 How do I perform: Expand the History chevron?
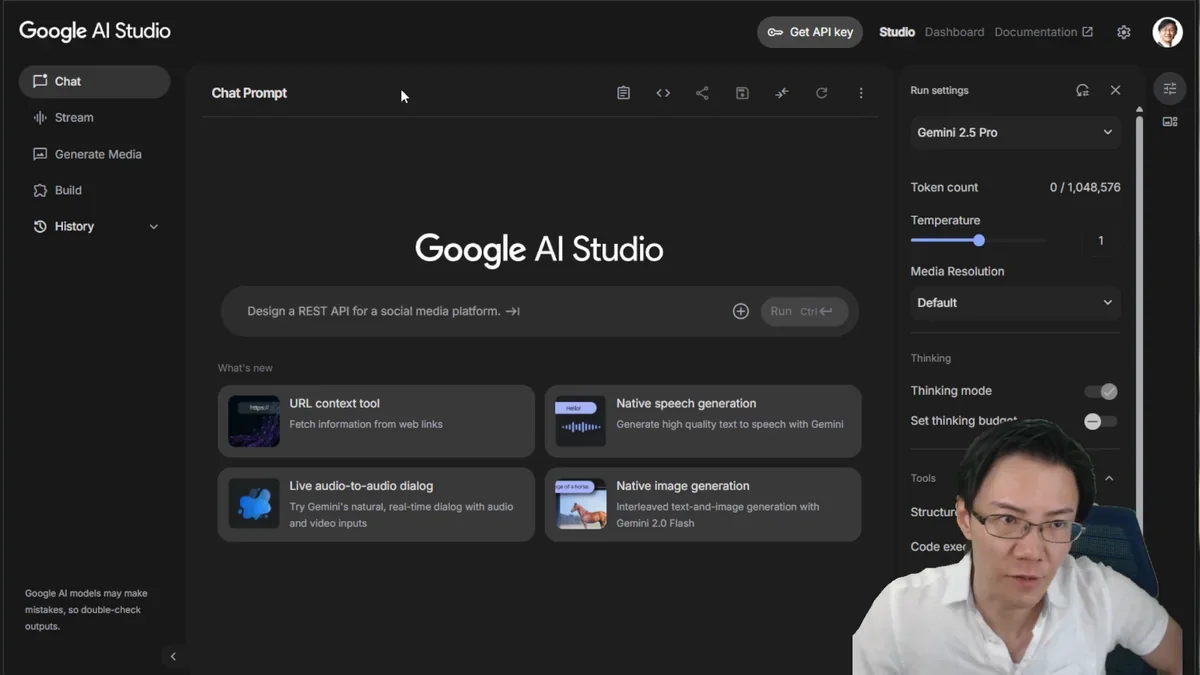[154, 227]
